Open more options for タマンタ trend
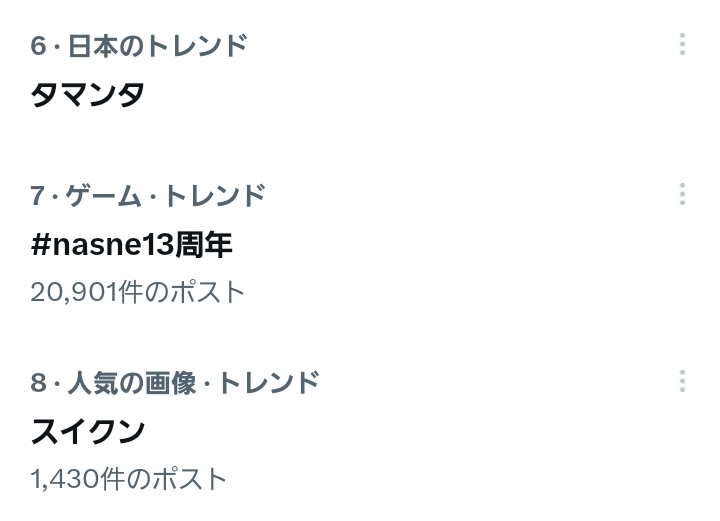 682,44
